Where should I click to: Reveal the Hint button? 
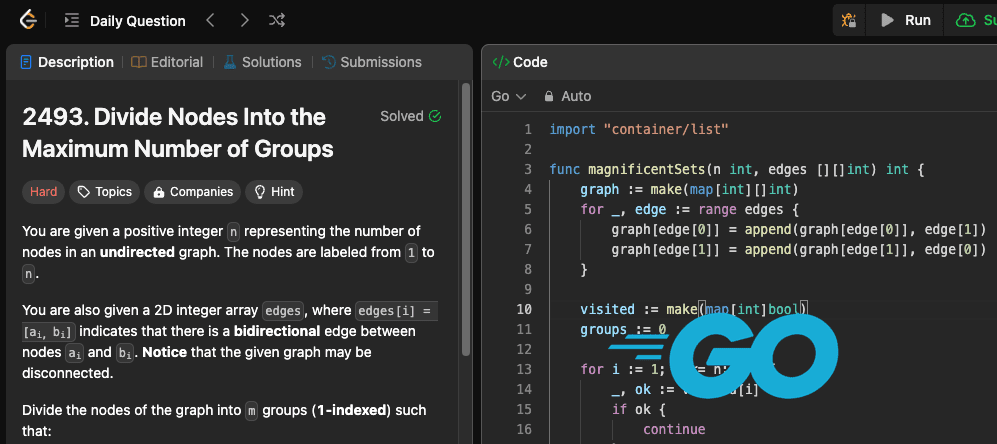click(x=275, y=192)
